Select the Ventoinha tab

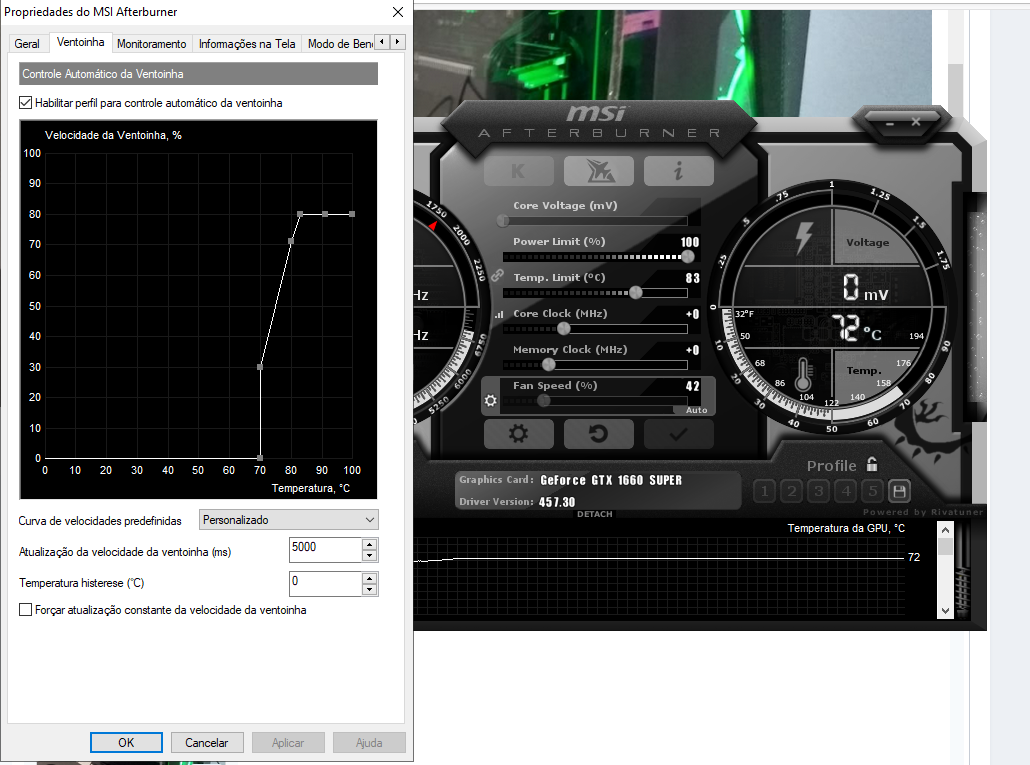(x=80, y=42)
